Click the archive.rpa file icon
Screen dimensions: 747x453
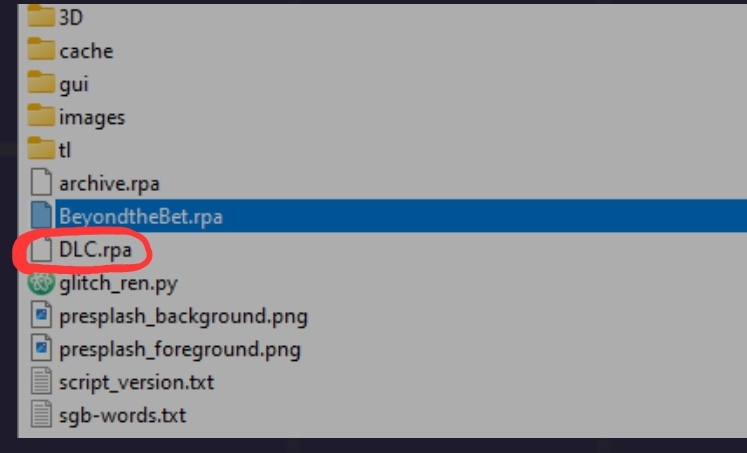click(41, 183)
